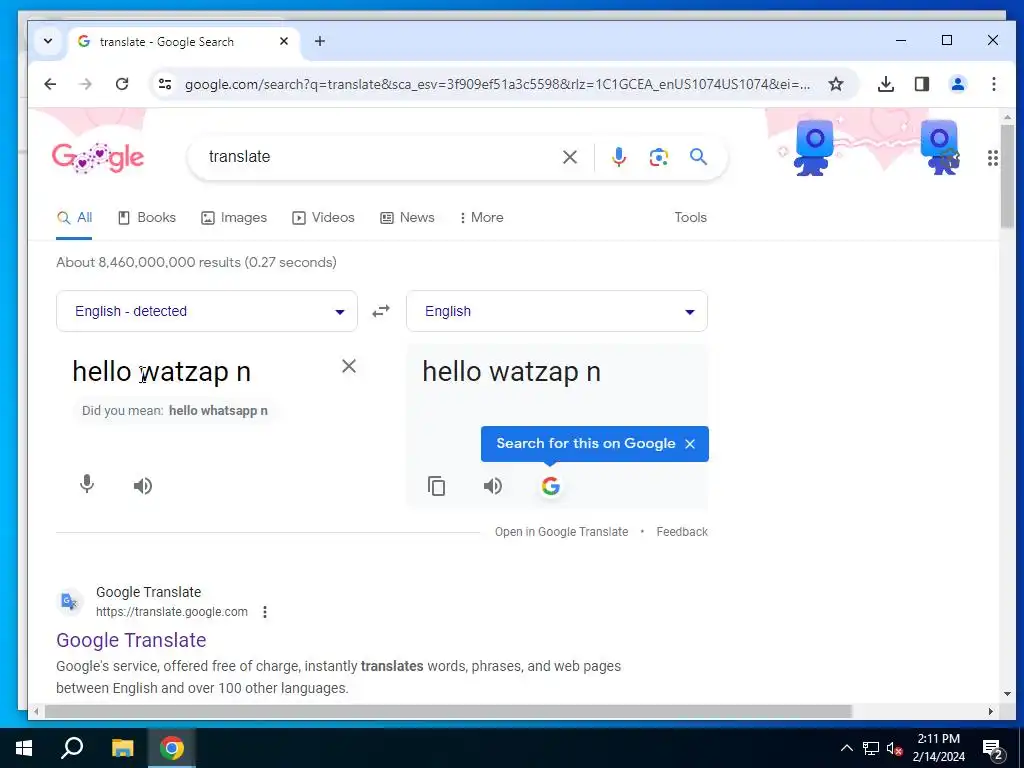Image resolution: width=1024 pixels, height=768 pixels.
Task: Switch to the Videos tab
Action: coord(323,217)
